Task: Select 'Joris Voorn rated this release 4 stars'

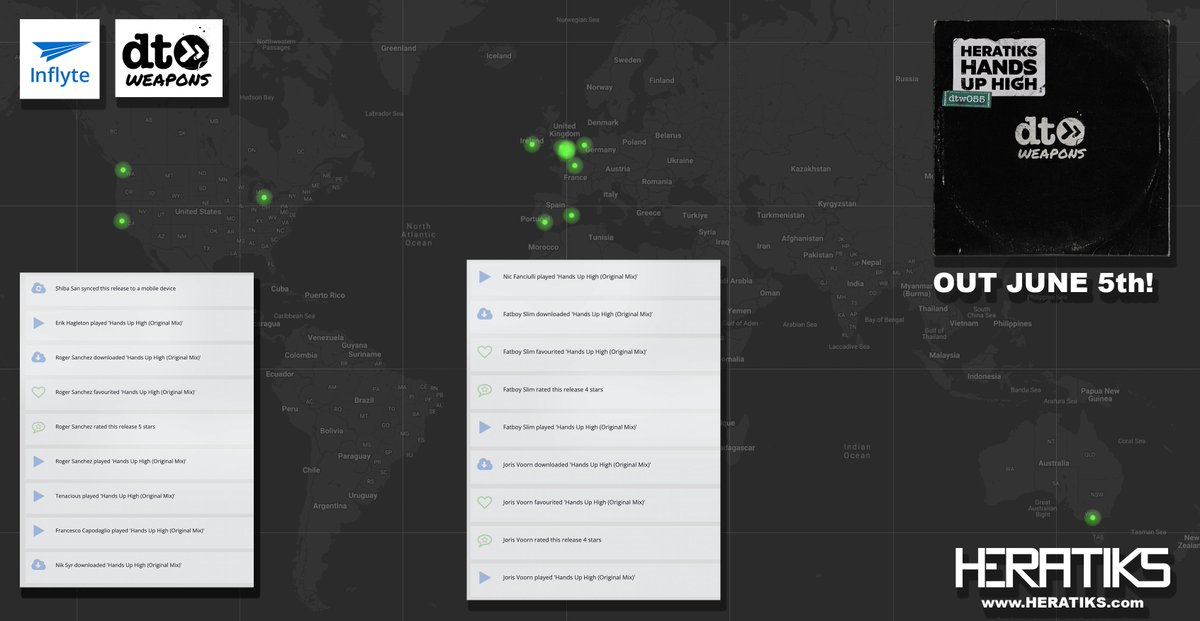Action: [552, 540]
